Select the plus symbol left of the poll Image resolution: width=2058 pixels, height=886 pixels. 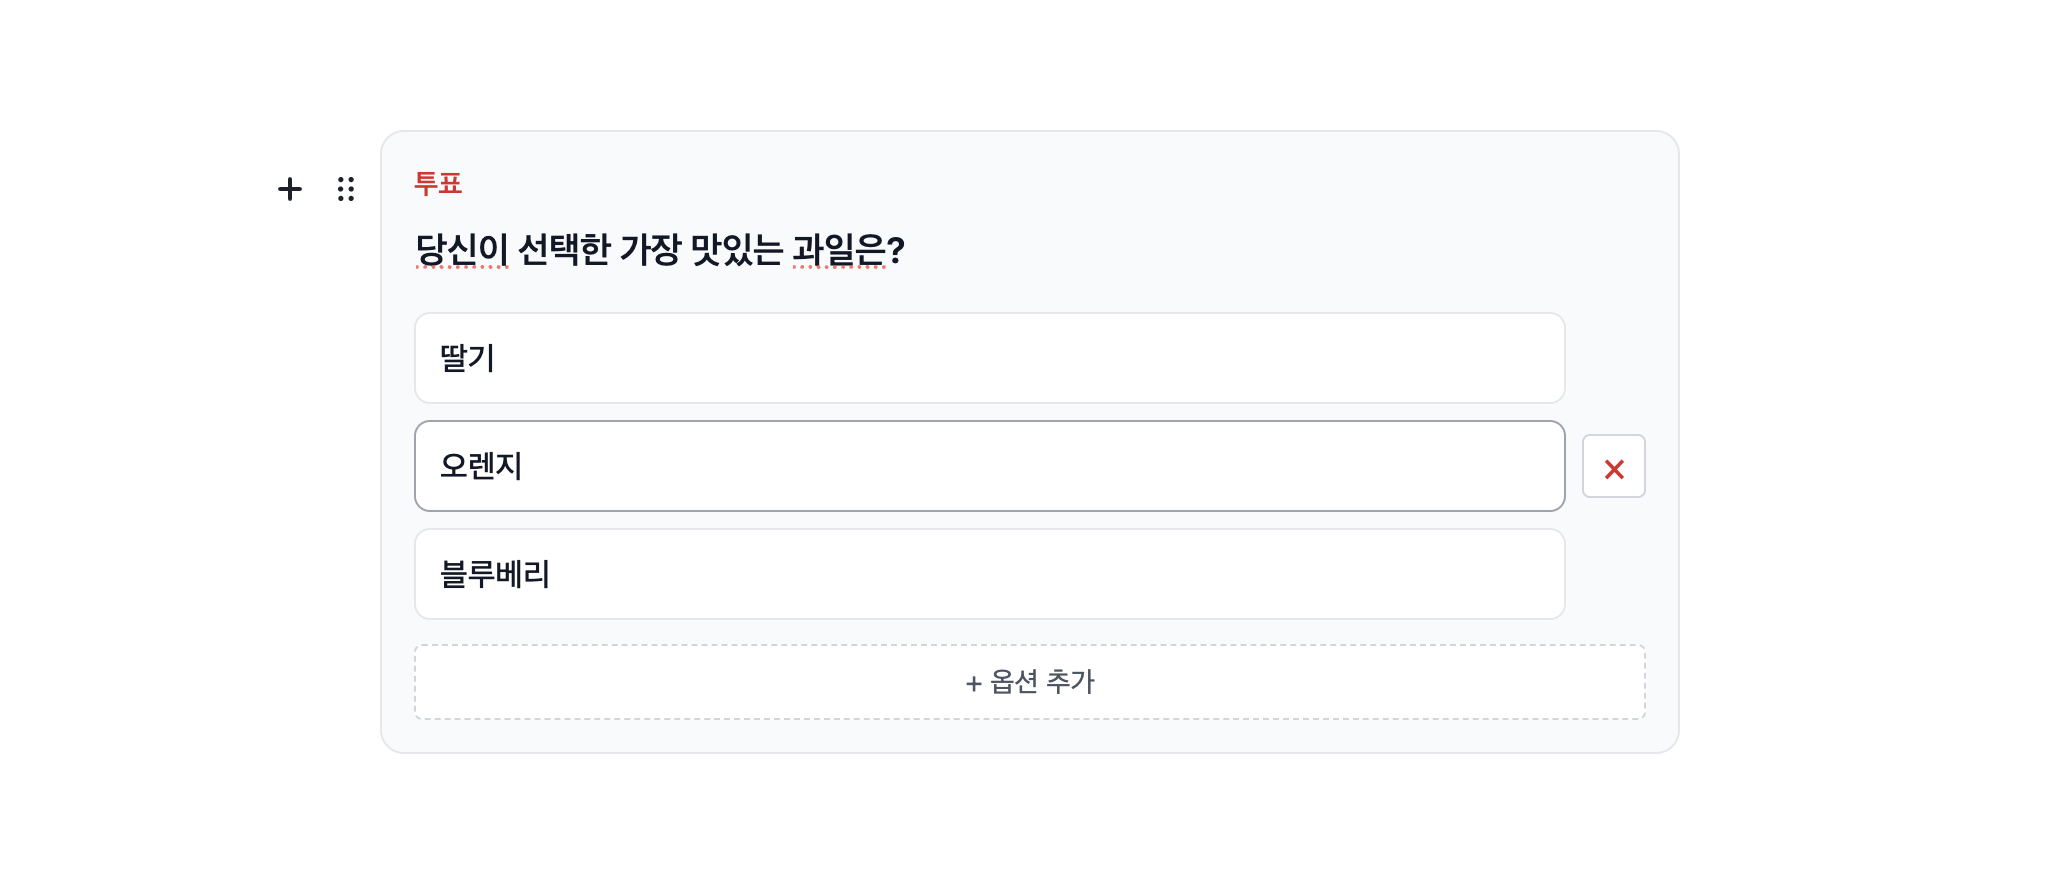(x=290, y=190)
